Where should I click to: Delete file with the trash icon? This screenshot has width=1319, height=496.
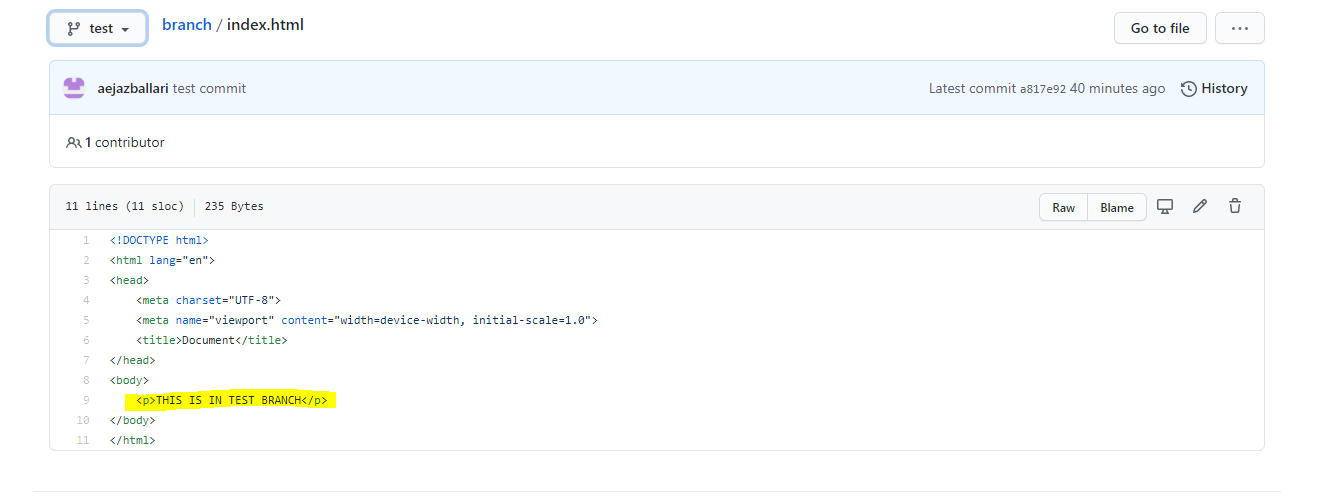point(1235,206)
